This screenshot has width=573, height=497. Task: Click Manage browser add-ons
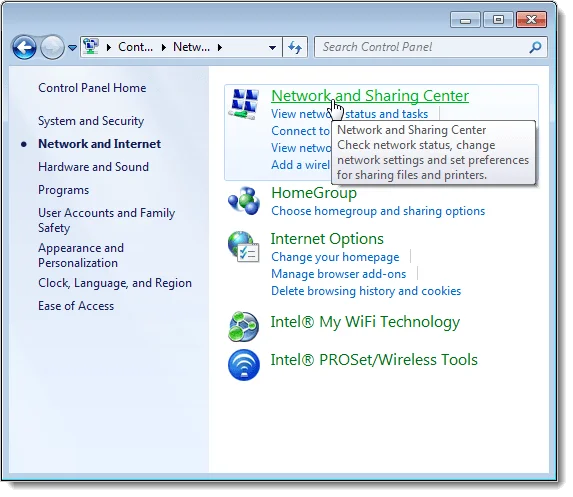pos(338,274)
